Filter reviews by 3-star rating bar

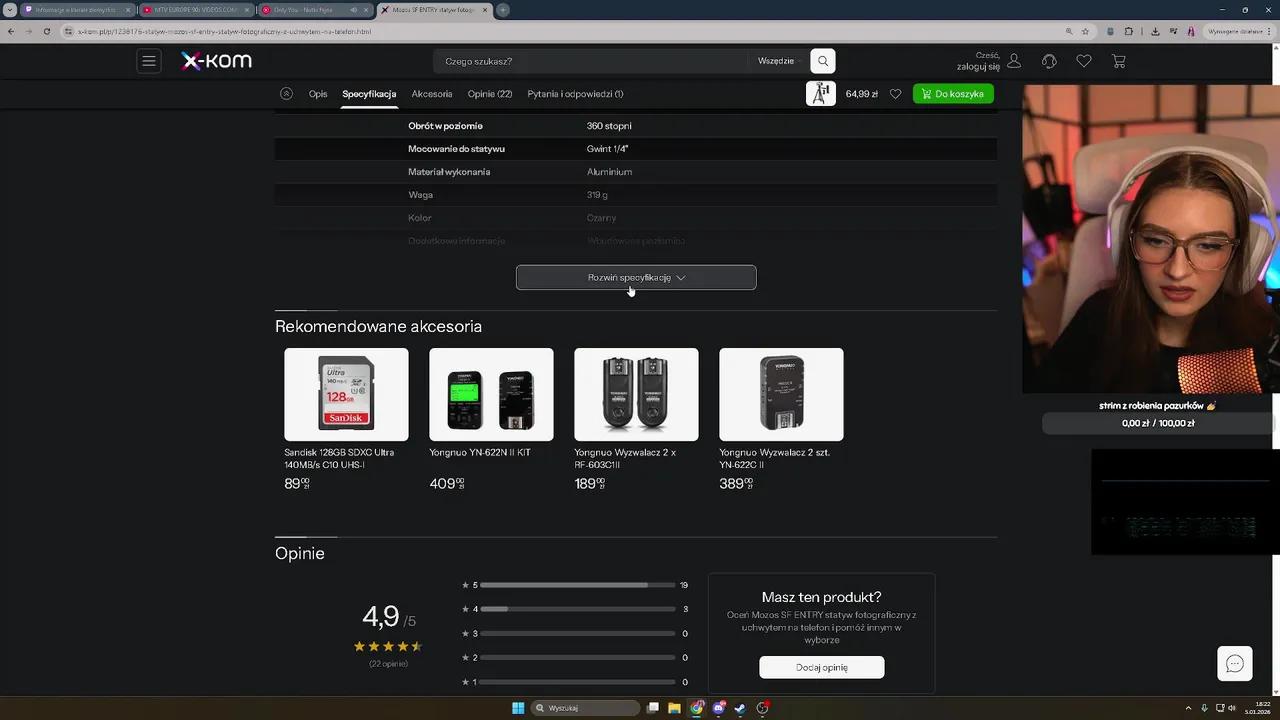[577, 633]
